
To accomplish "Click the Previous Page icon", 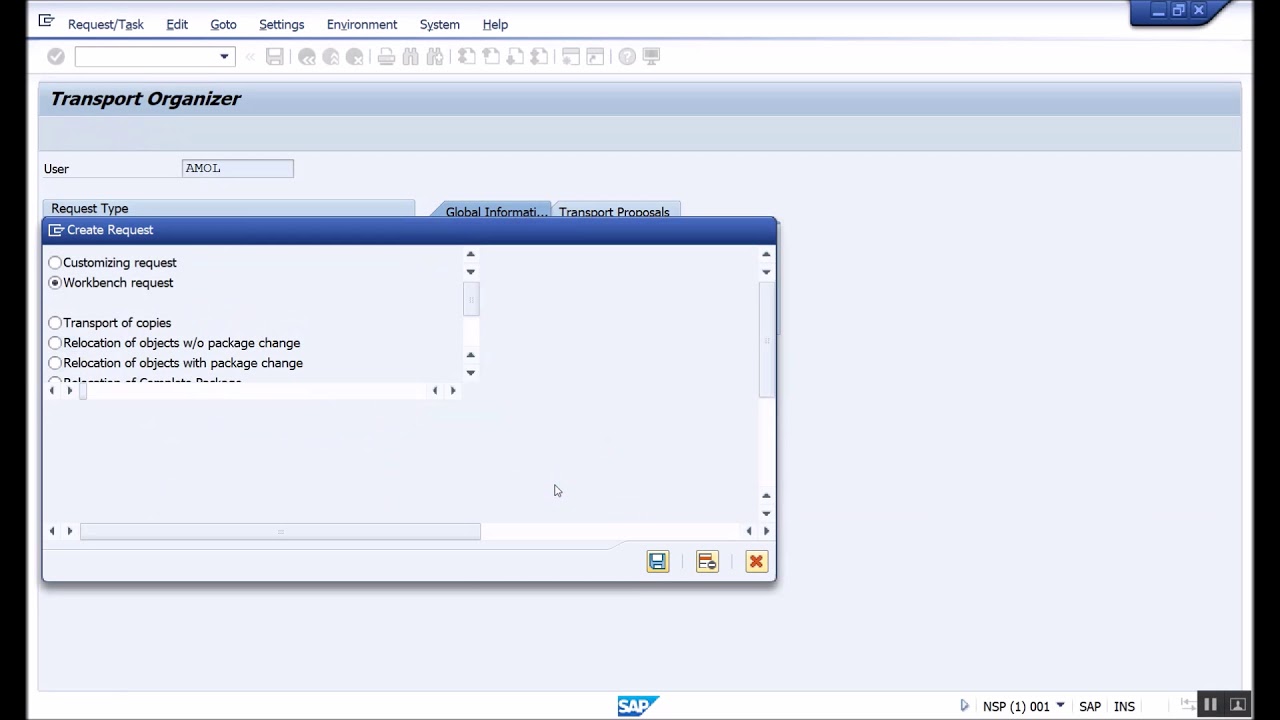I will [x=491, y=57].
